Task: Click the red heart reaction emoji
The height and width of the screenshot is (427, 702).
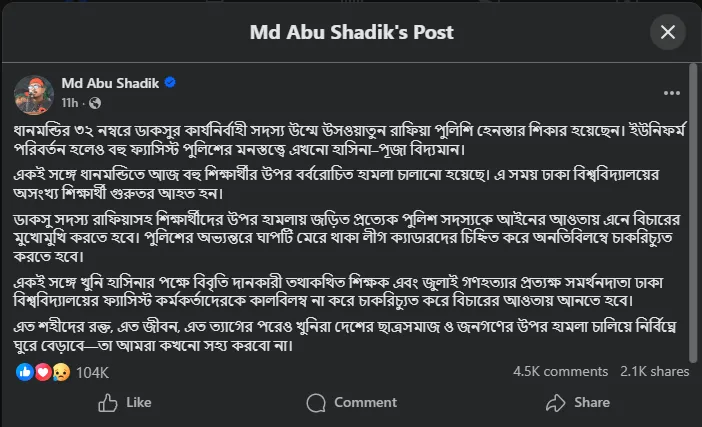Action: click(x=42, y=372)
